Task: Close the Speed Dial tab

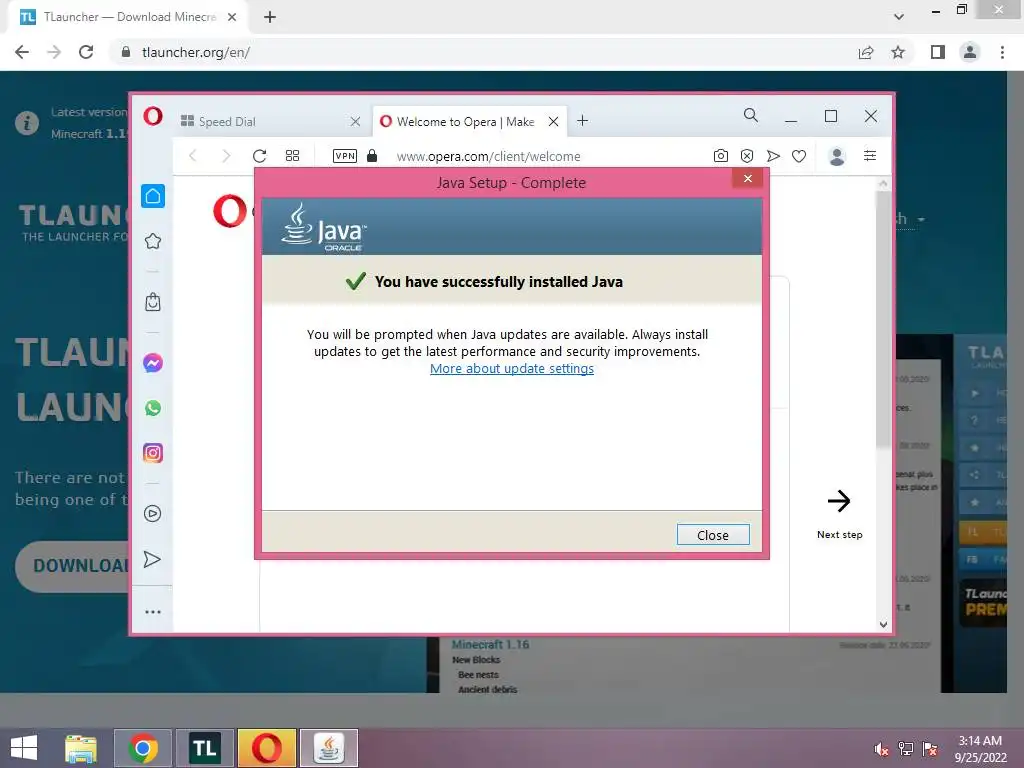Action: [355, 121]
